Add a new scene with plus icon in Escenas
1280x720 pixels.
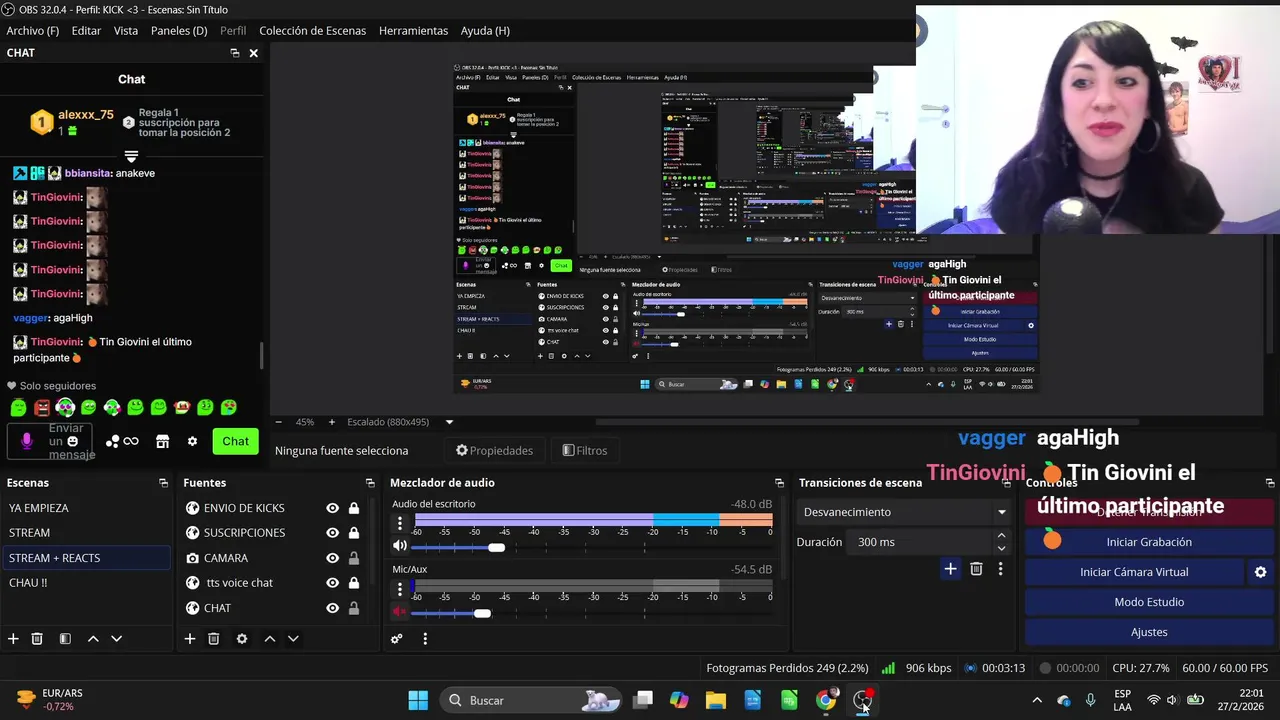[x=13, y=639]
